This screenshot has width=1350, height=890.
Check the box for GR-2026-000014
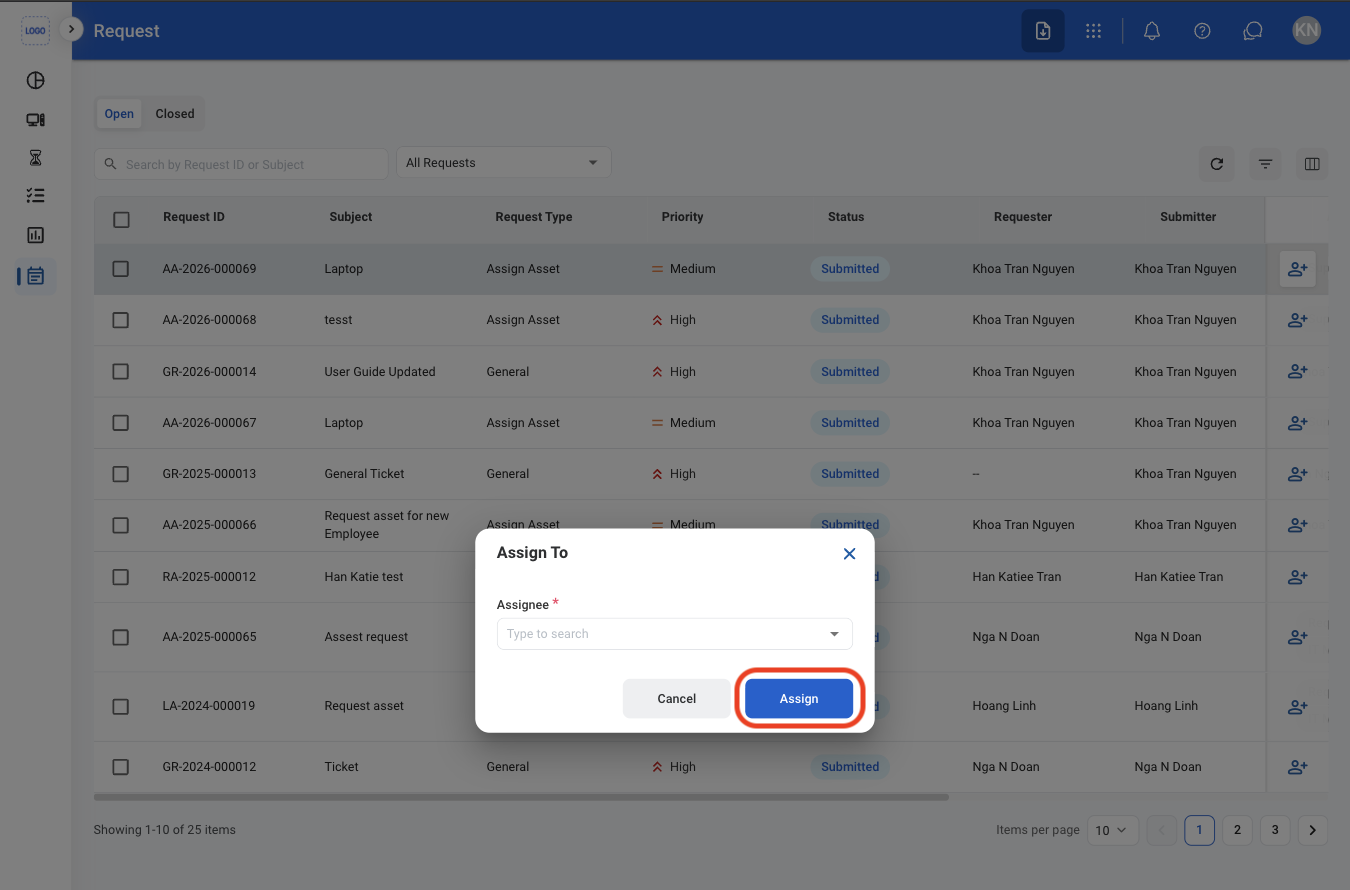point(121,371)
